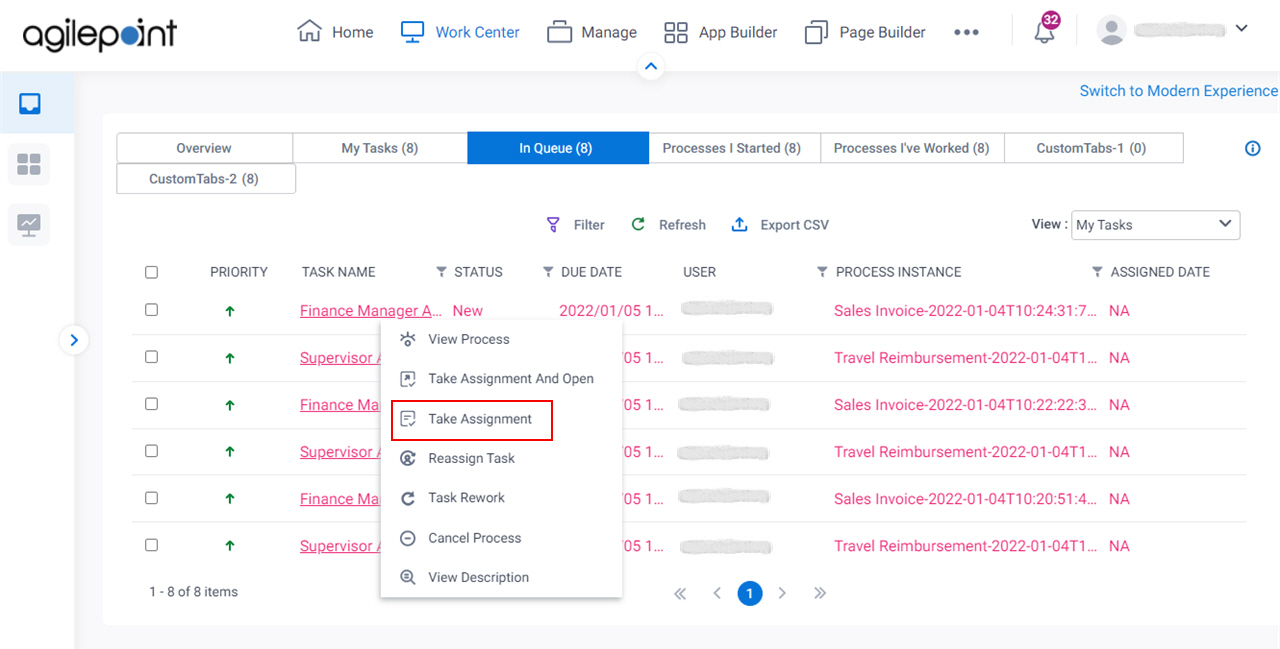Expand the user profile dropdown arrow
Screen dimensions: 1280x649
click(1241, 28)
